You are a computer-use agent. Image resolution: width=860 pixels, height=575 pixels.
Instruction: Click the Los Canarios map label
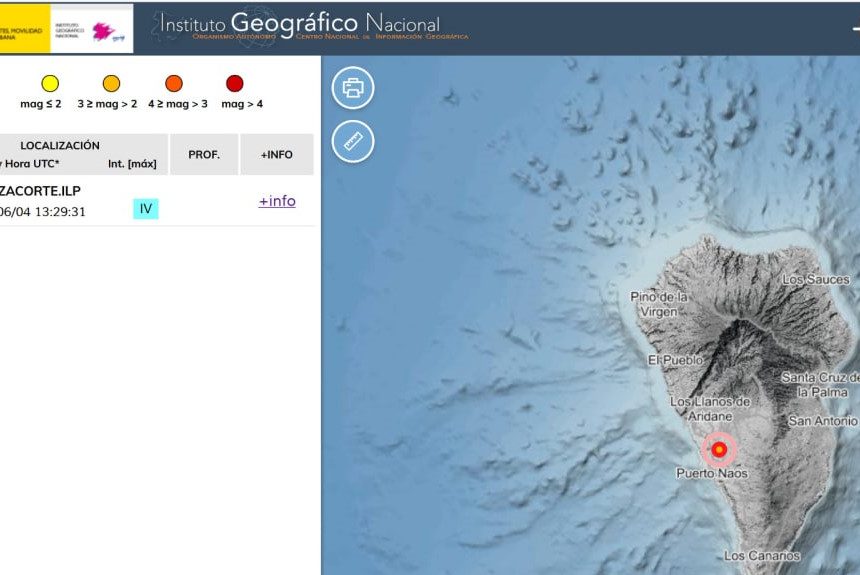coord(762,556)
